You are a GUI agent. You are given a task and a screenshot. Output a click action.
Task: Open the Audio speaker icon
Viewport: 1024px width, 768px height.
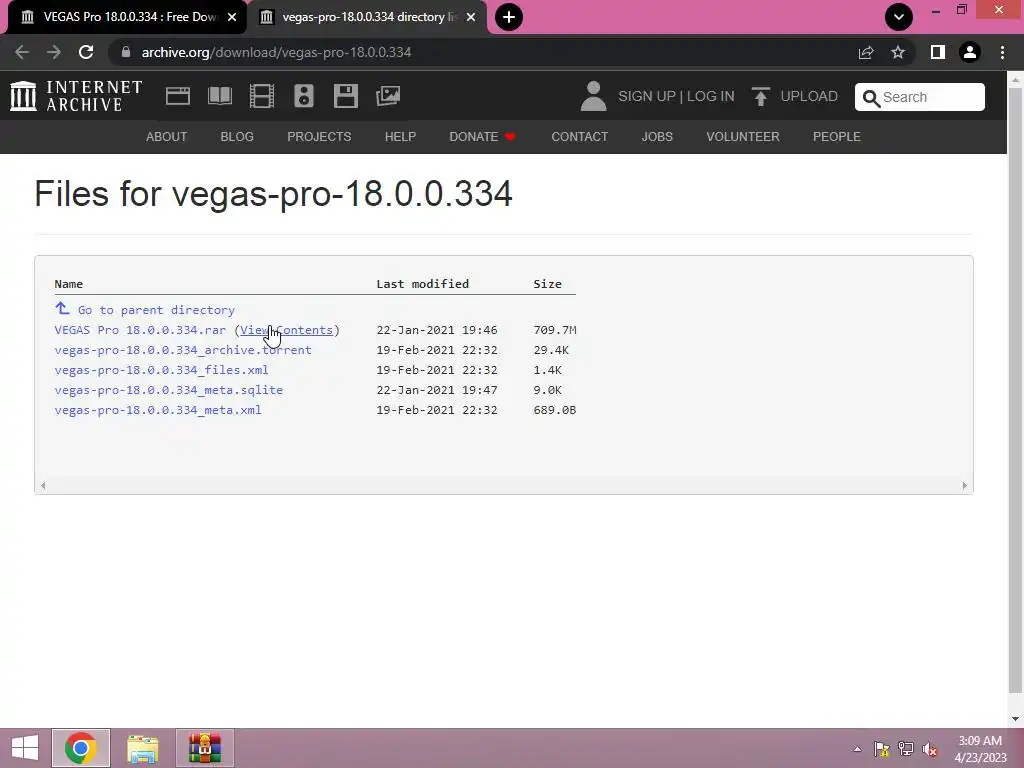tap(304, 96)
